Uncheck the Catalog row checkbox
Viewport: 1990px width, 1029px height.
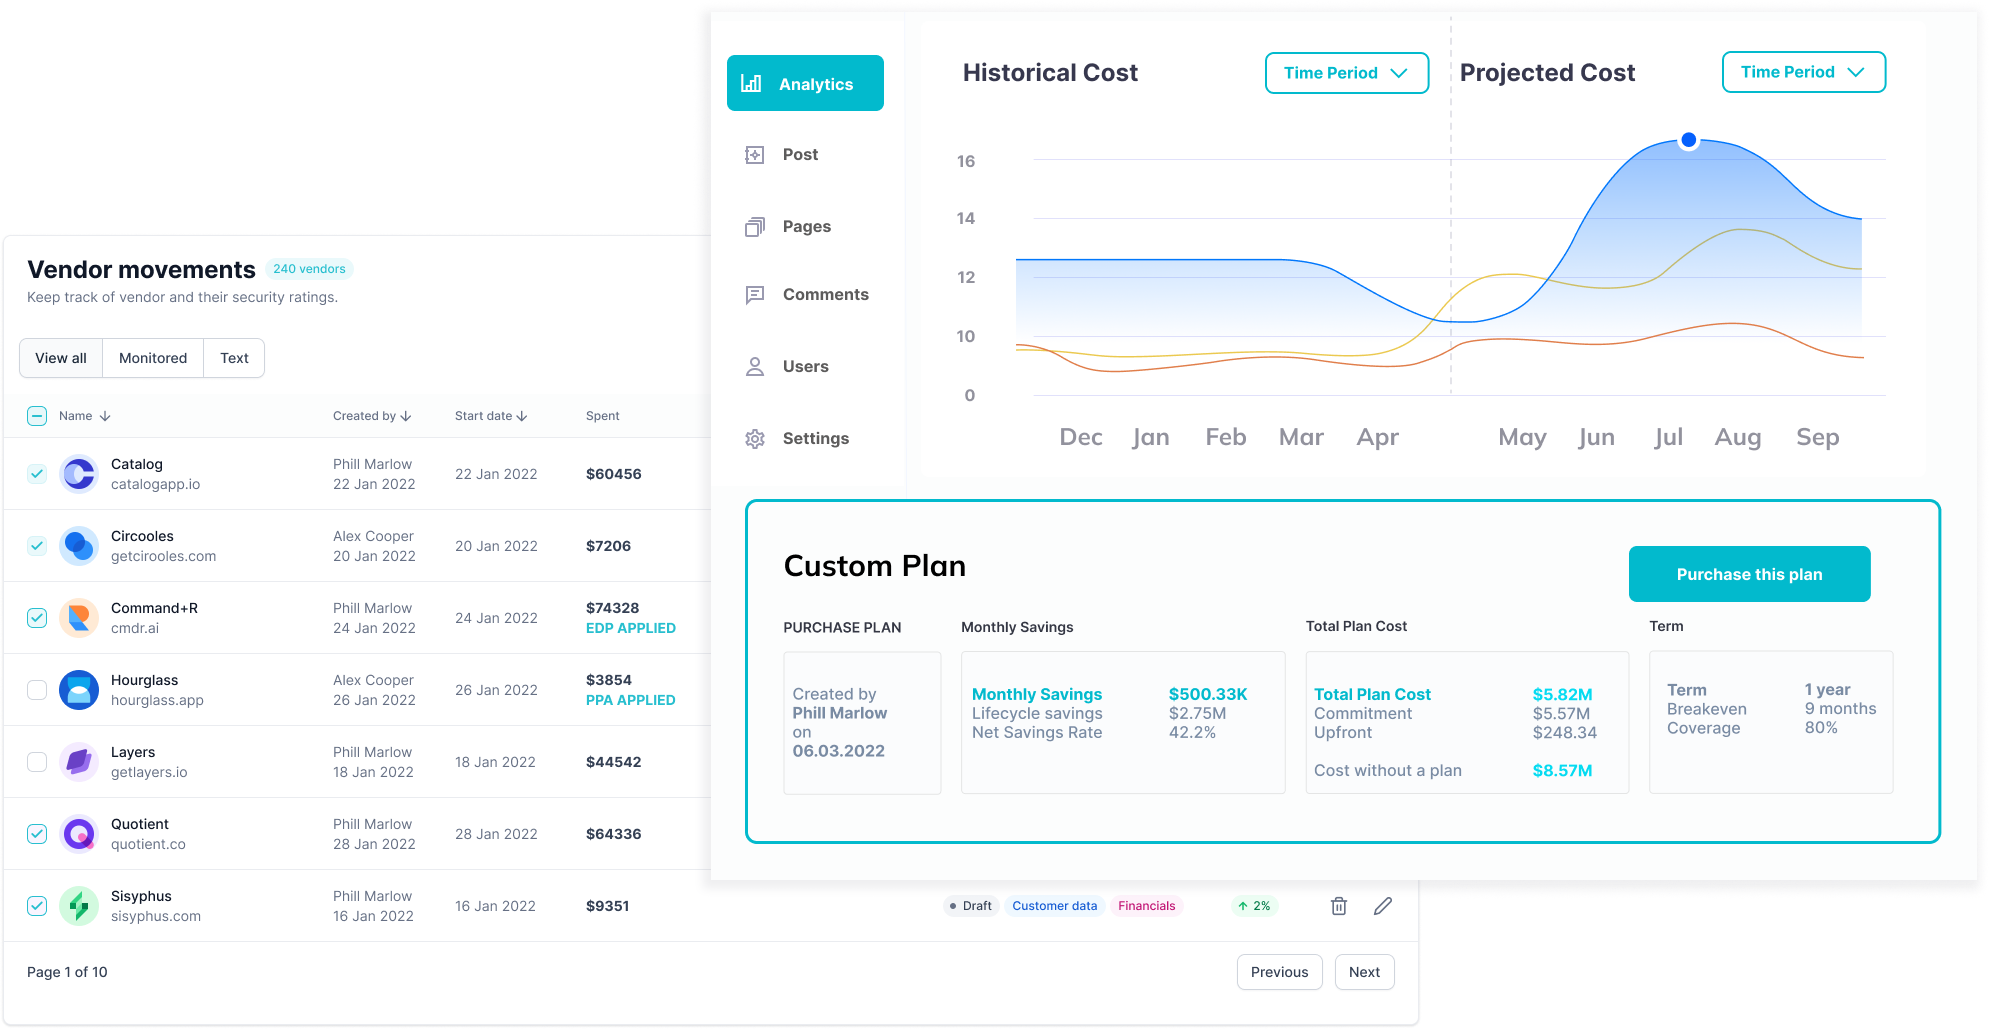click(x=37, y=474)
